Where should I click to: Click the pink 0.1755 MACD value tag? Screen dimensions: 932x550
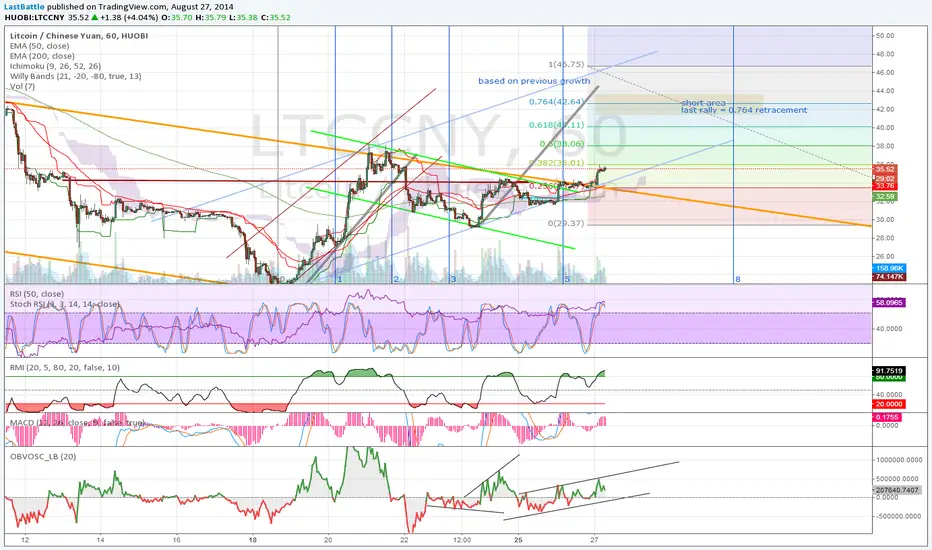[x=887, y=417]
